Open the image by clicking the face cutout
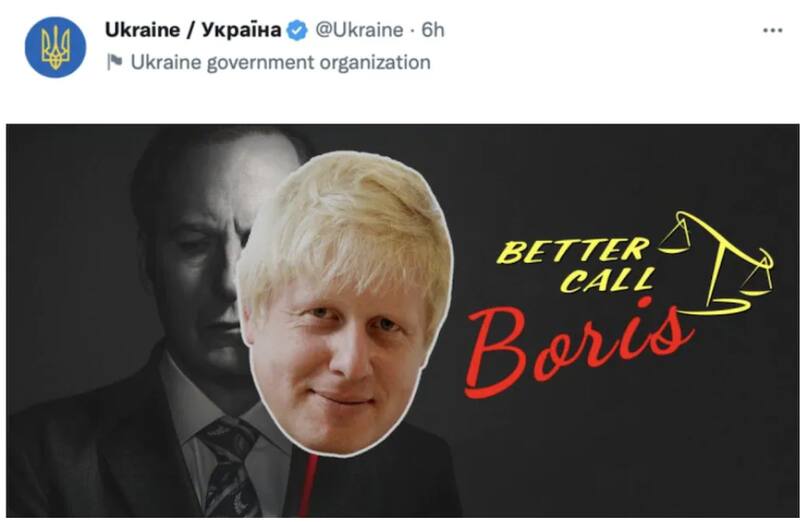Image resolution: width=800 pixels, height=522 pixels. click(344, 302)
